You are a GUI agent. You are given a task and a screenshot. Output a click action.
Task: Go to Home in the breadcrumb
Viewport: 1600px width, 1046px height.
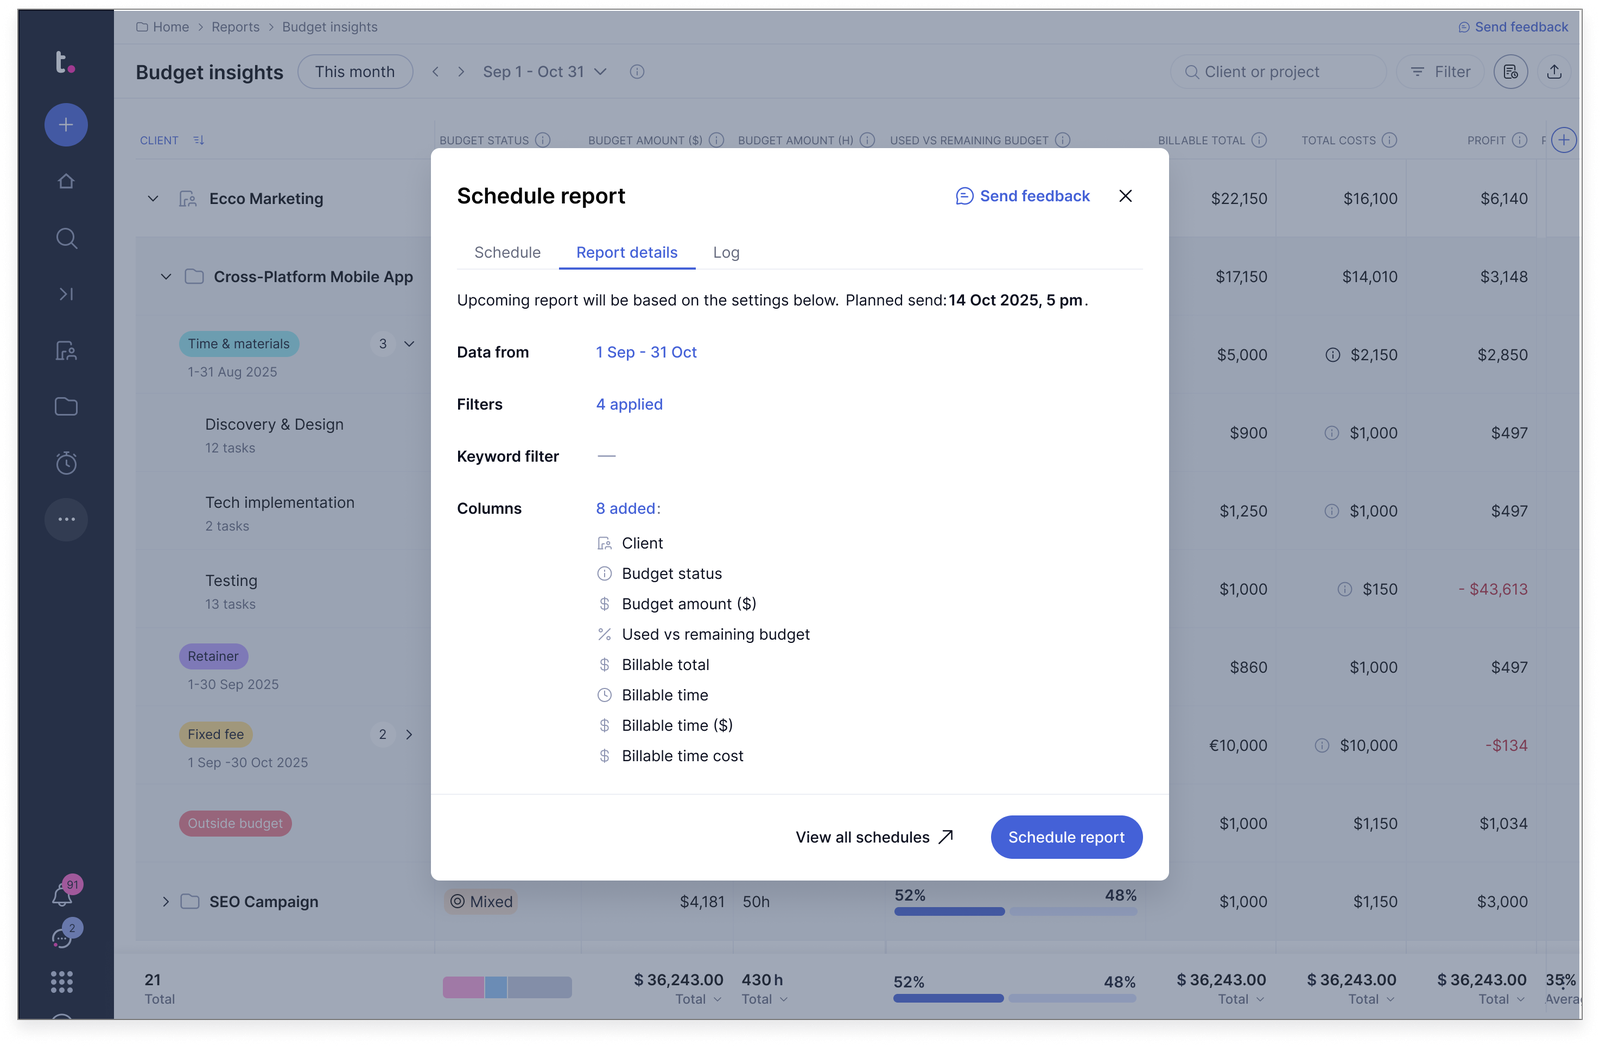[x=162, y=27]
